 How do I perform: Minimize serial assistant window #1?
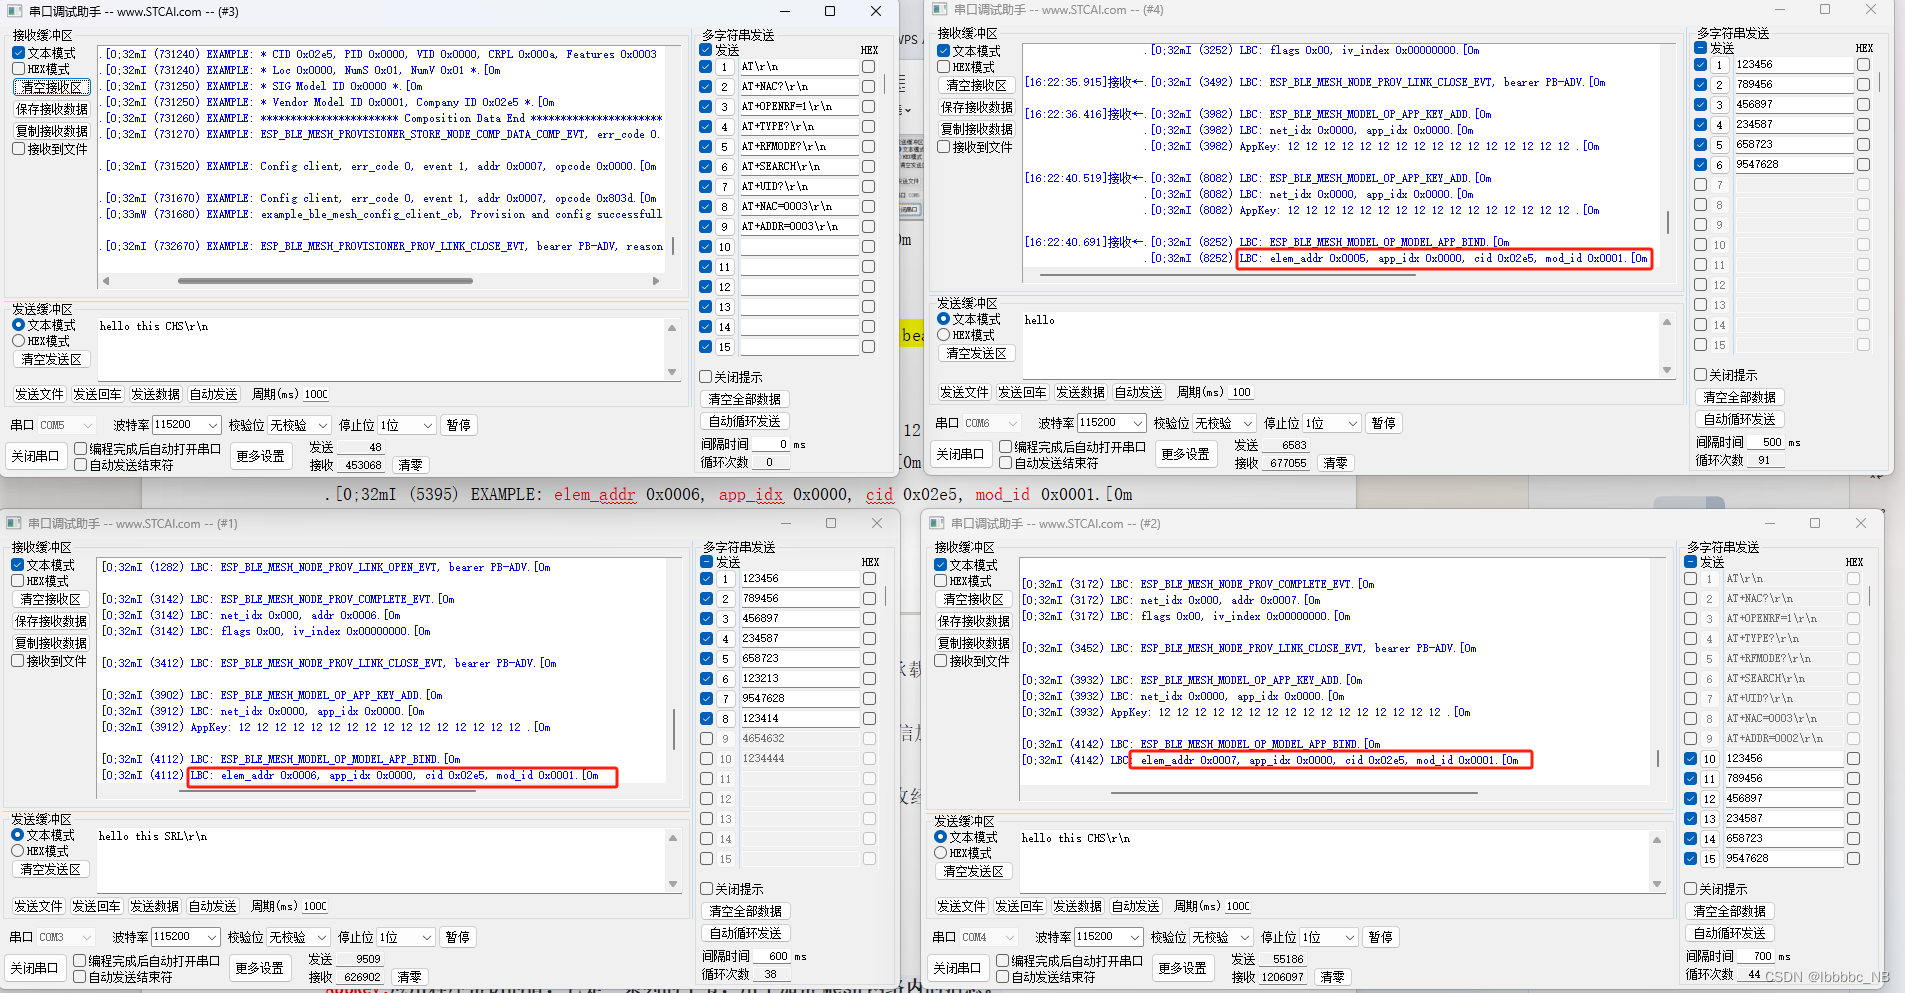click(785, 523)
